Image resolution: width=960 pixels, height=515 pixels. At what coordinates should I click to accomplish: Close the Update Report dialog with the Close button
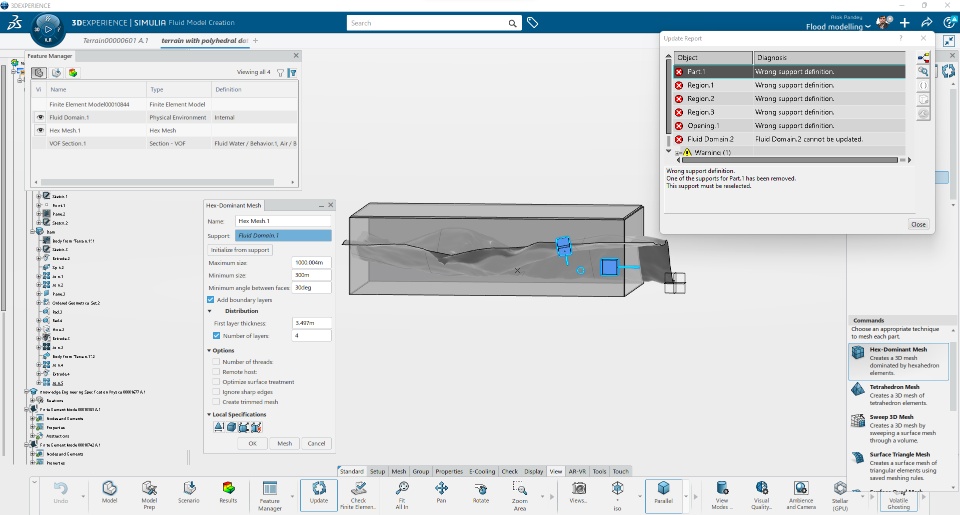(x=918, y=224)
